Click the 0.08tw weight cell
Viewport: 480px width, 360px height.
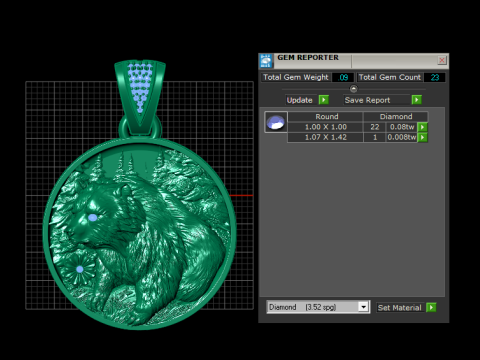(402, 127)
